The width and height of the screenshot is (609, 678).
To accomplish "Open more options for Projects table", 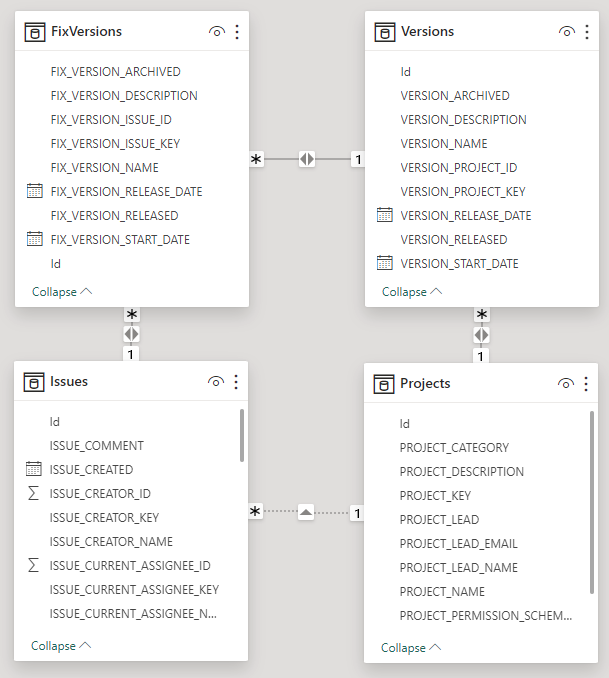I will [x=586, y=384].
